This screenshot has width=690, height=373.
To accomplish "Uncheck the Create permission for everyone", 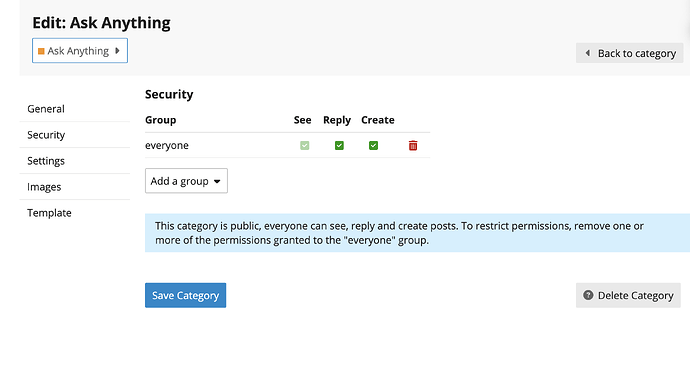I will point(373,146).
